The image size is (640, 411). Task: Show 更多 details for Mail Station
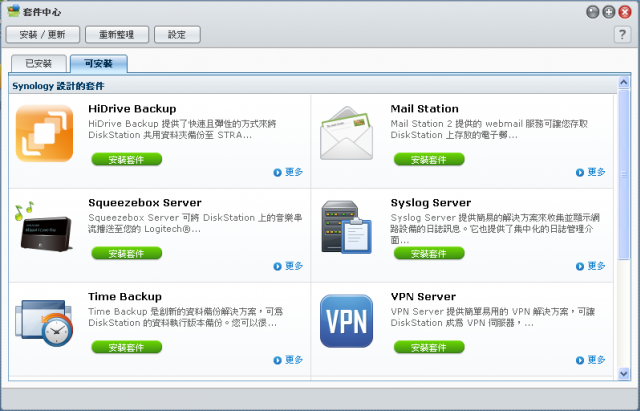pyautogui.click(x=591, y=172)
